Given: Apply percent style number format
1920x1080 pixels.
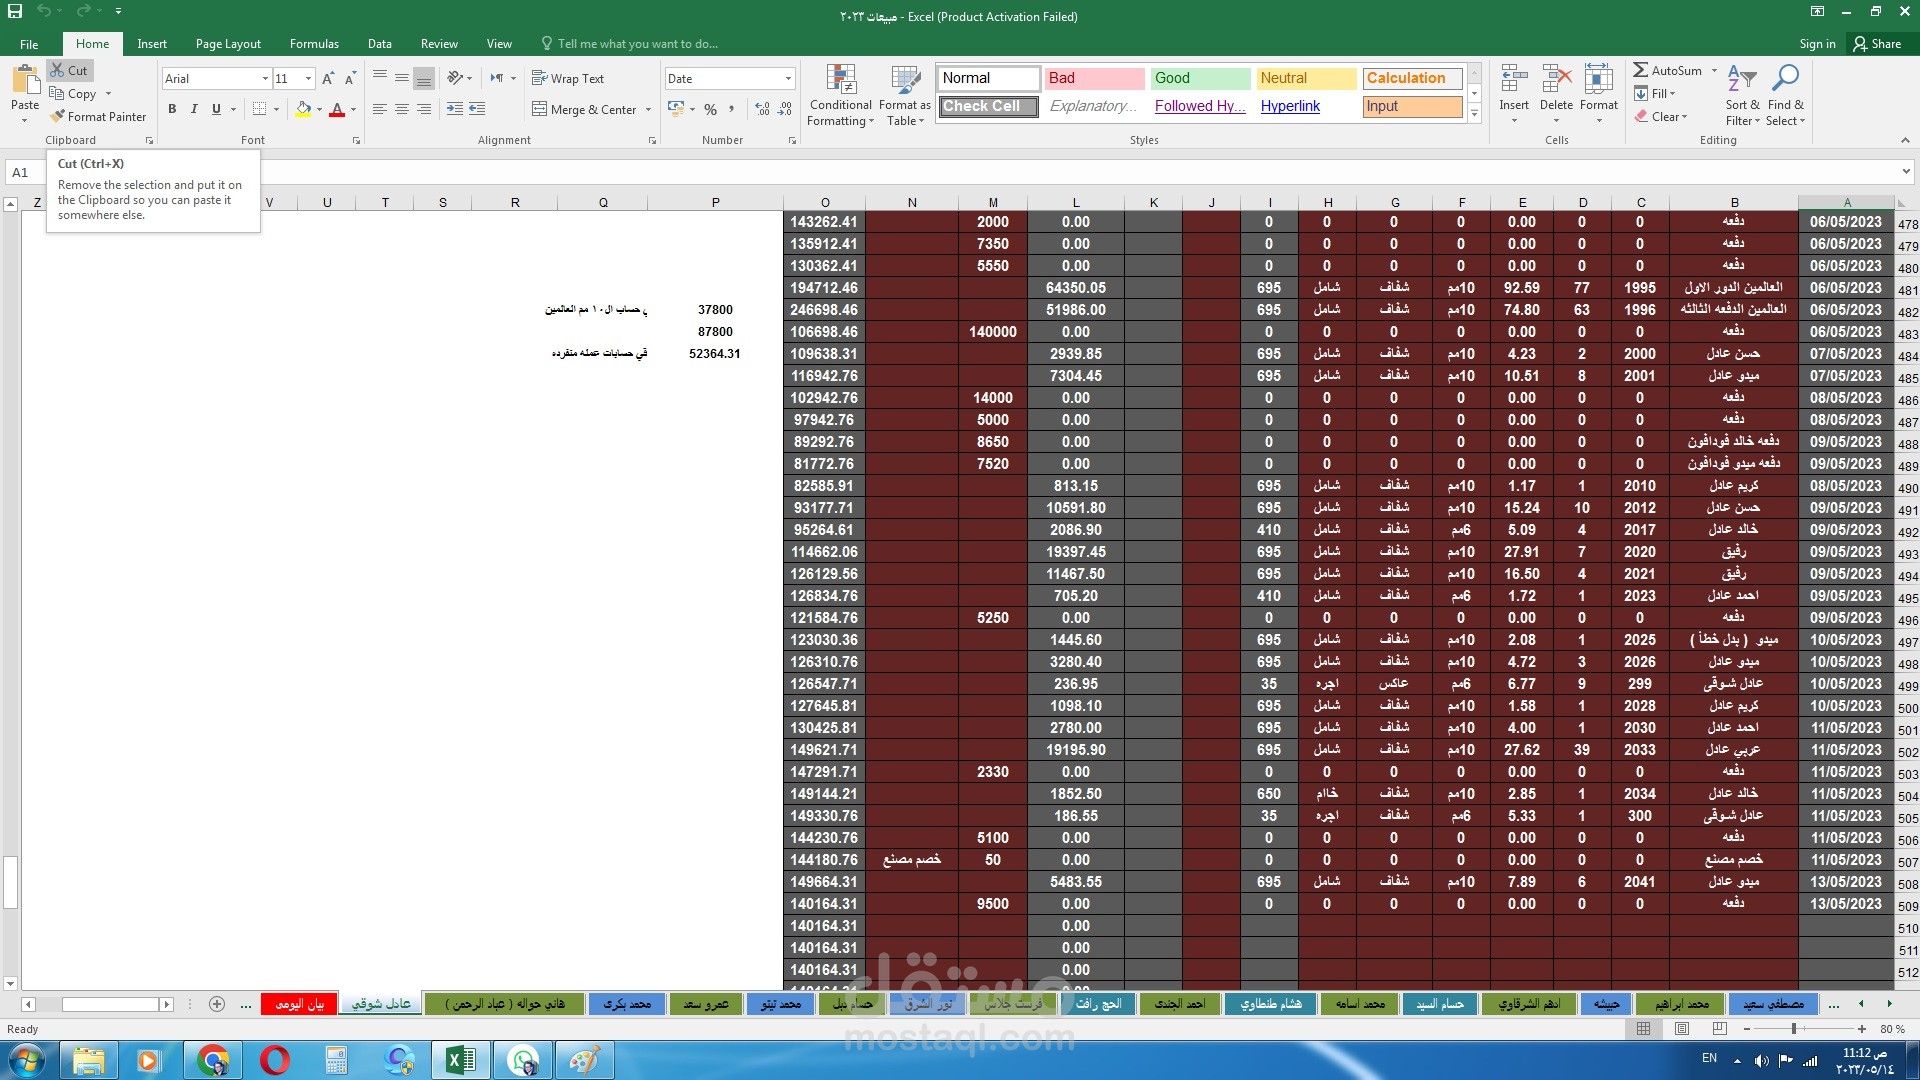Looking at the screenshot, I should click(710, 109).
